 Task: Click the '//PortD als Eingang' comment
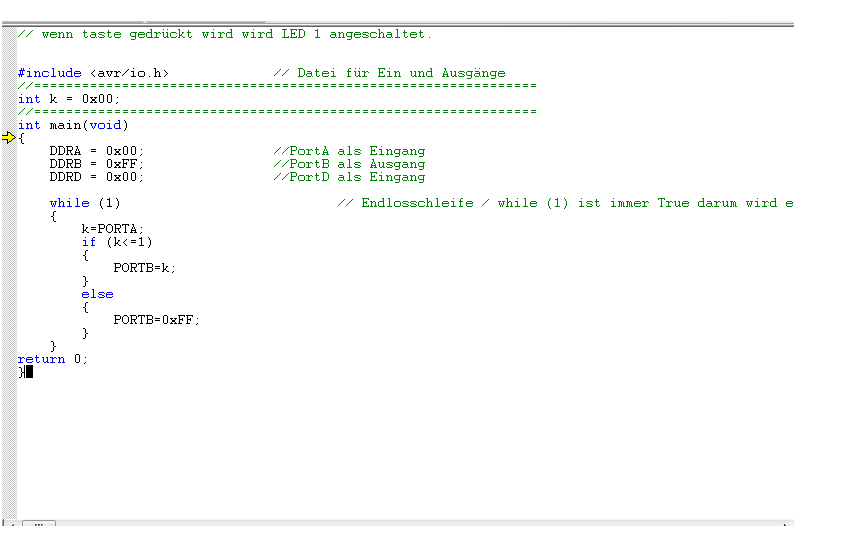coord(349,177)
